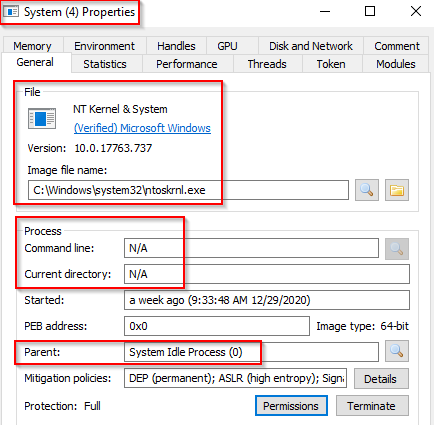
Task: Click the Started time field
Action: coord(267,300)
